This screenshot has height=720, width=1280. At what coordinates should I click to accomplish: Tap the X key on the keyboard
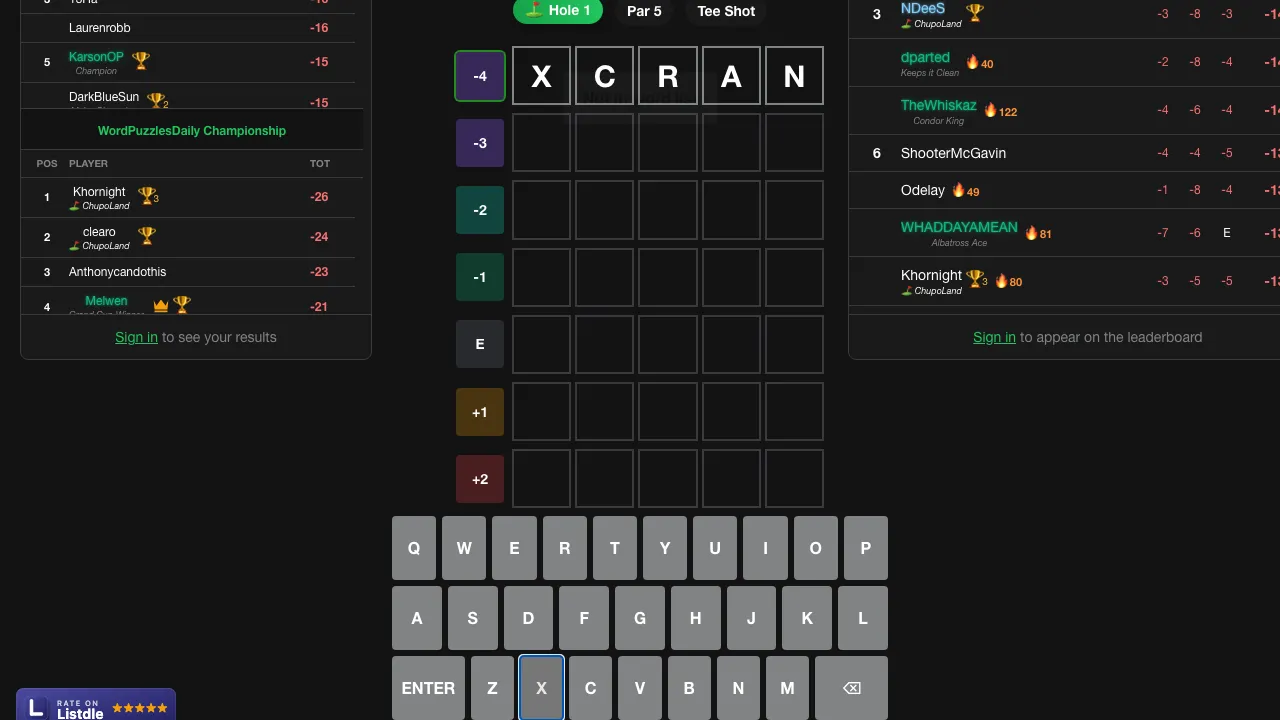click(541, 688)
